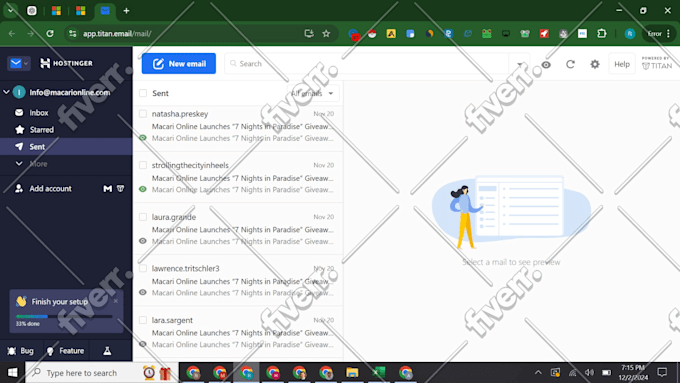The image size is (680, 383).
Task: Switch to the first Microsoft tab
Action: point(56,11)
